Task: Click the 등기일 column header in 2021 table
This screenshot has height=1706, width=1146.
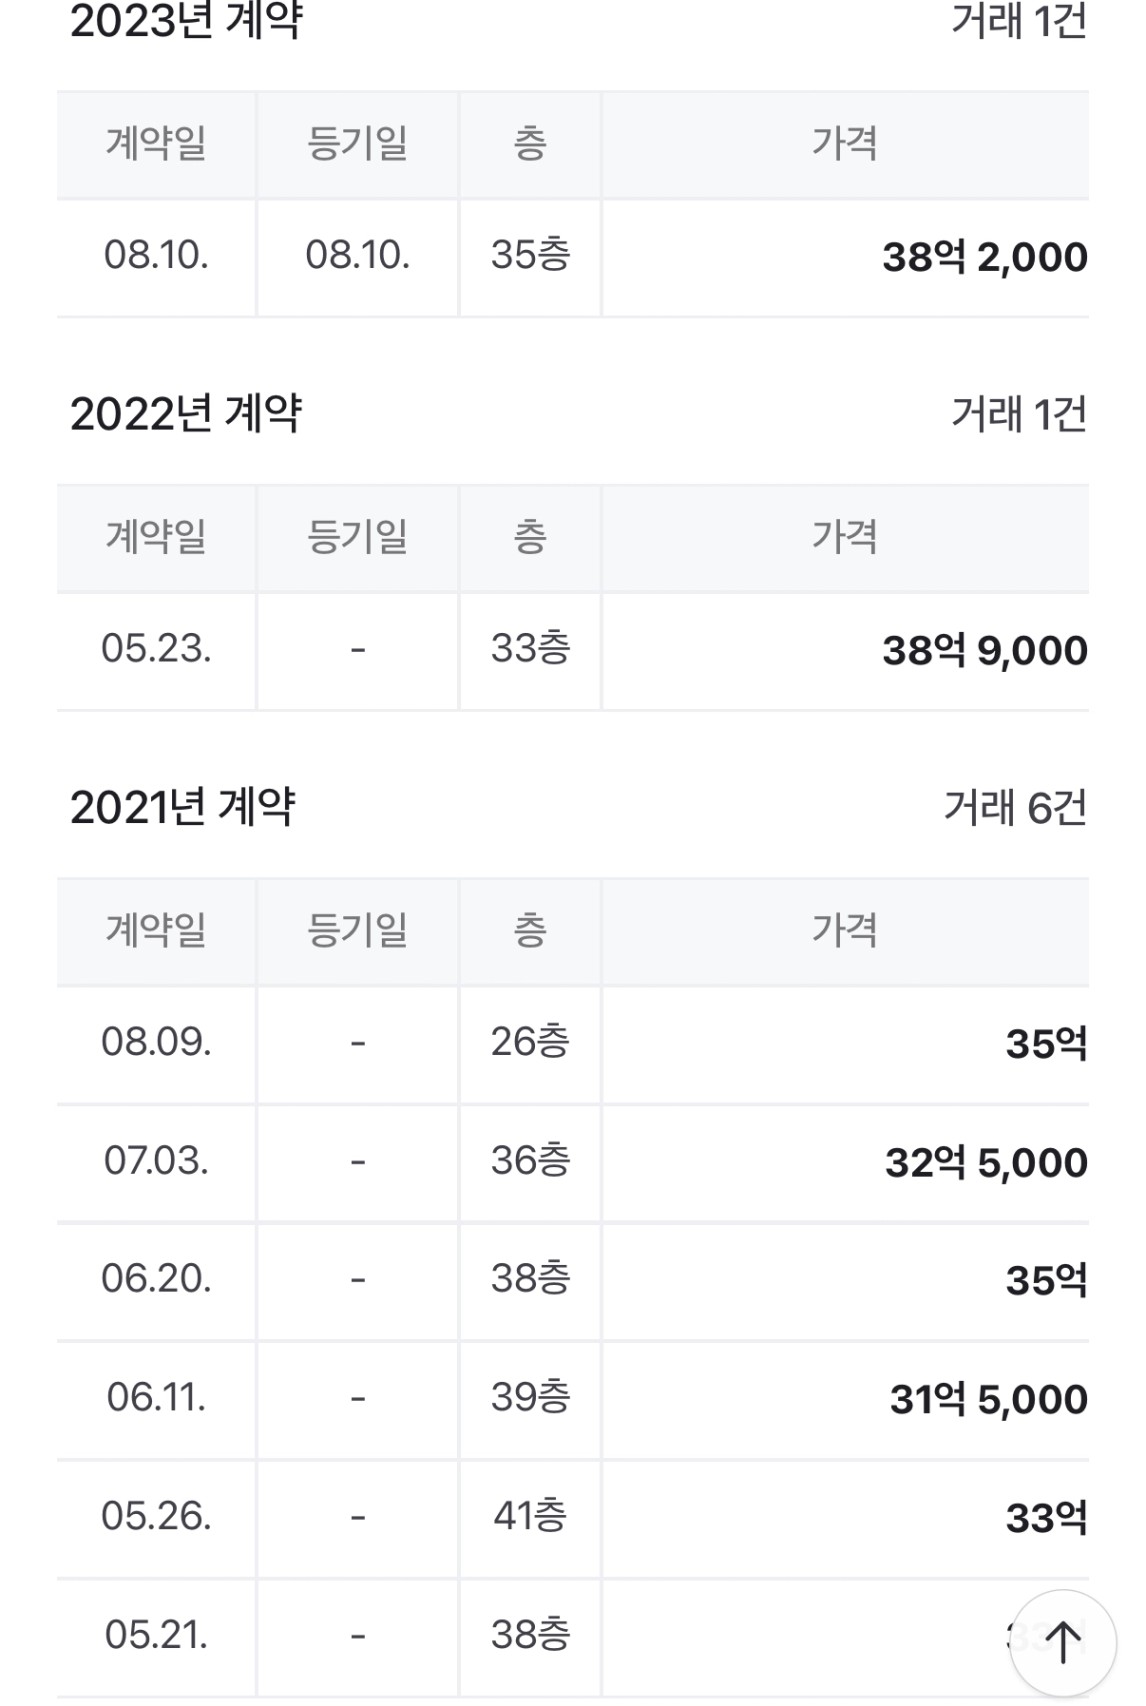Action: tap(357, 930)
